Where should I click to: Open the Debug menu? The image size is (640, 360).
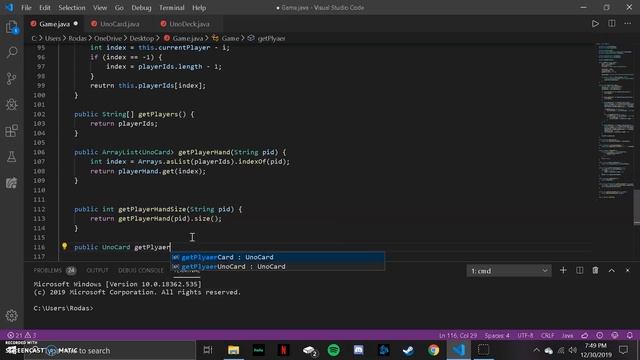pos(141,7)
